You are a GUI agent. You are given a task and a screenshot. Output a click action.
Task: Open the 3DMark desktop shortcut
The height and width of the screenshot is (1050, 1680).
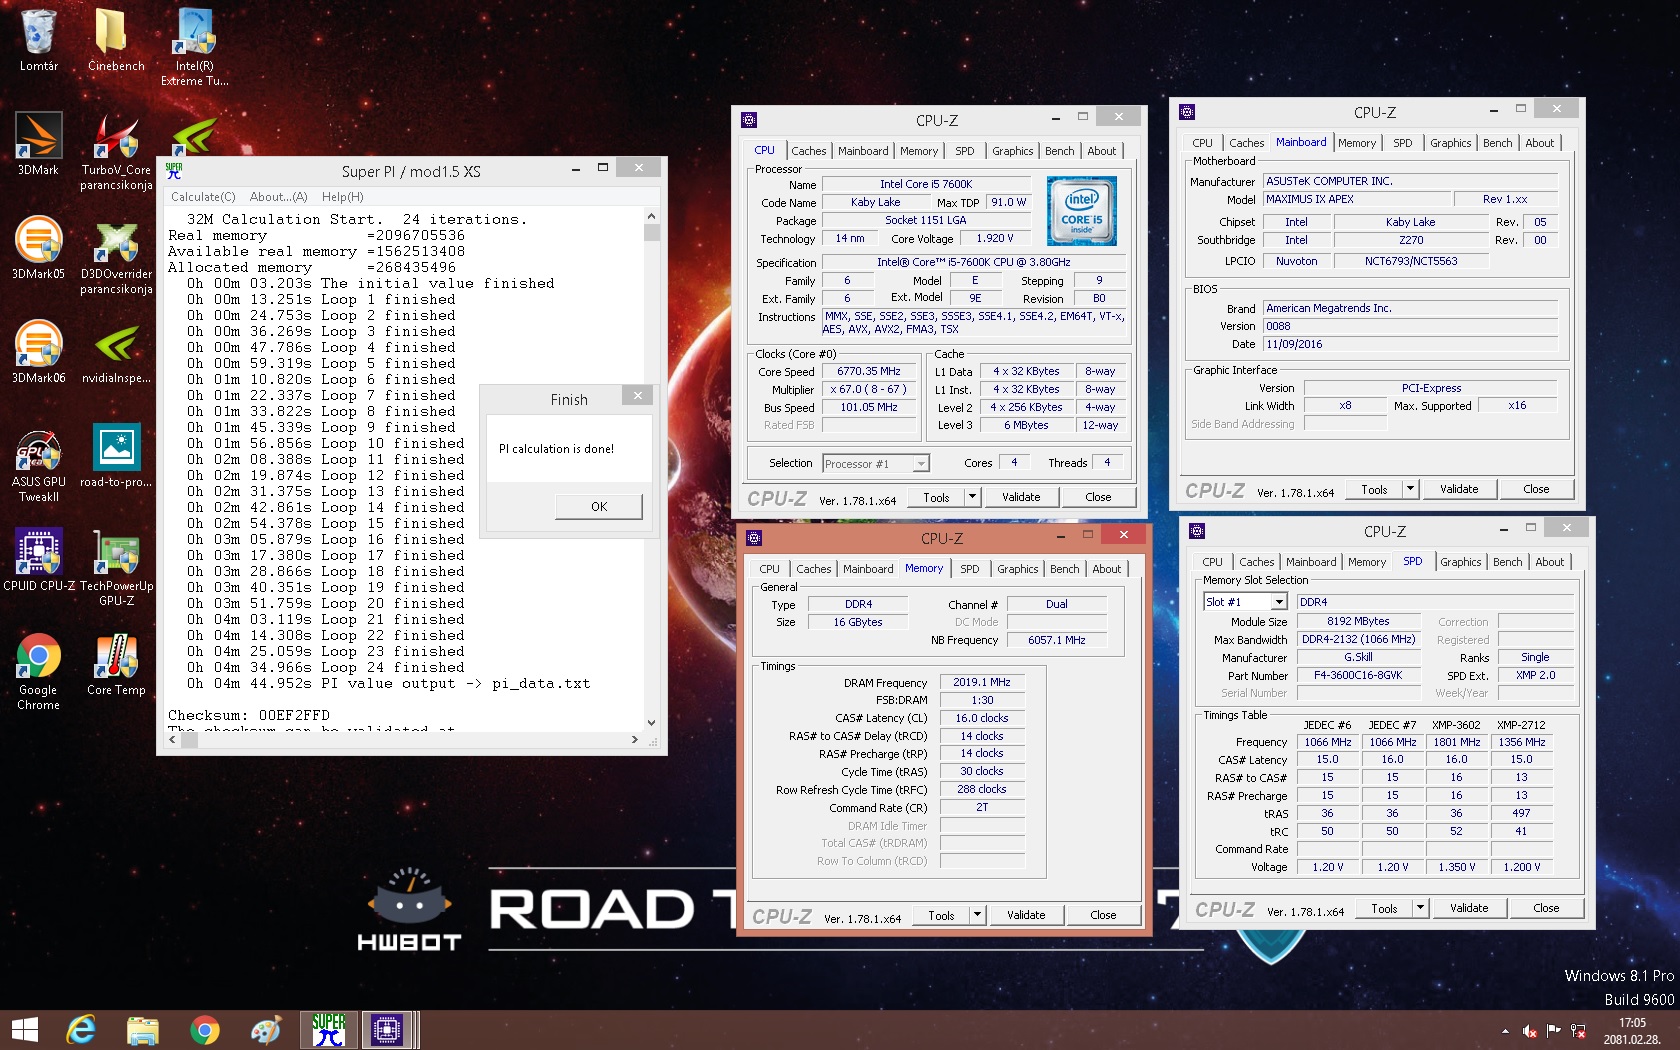pyautogui.click(x=38, y=144)
